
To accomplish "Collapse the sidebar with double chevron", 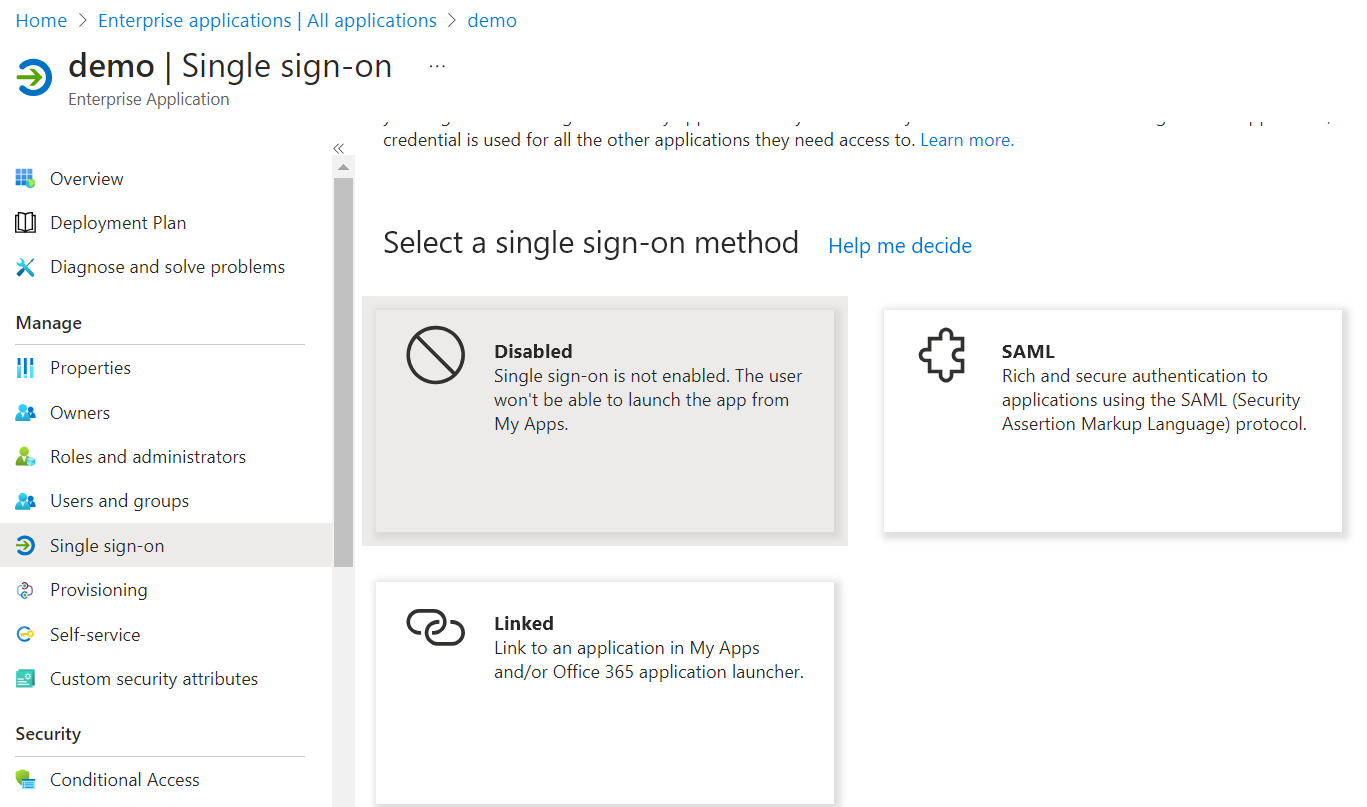I will pos(338,148).
